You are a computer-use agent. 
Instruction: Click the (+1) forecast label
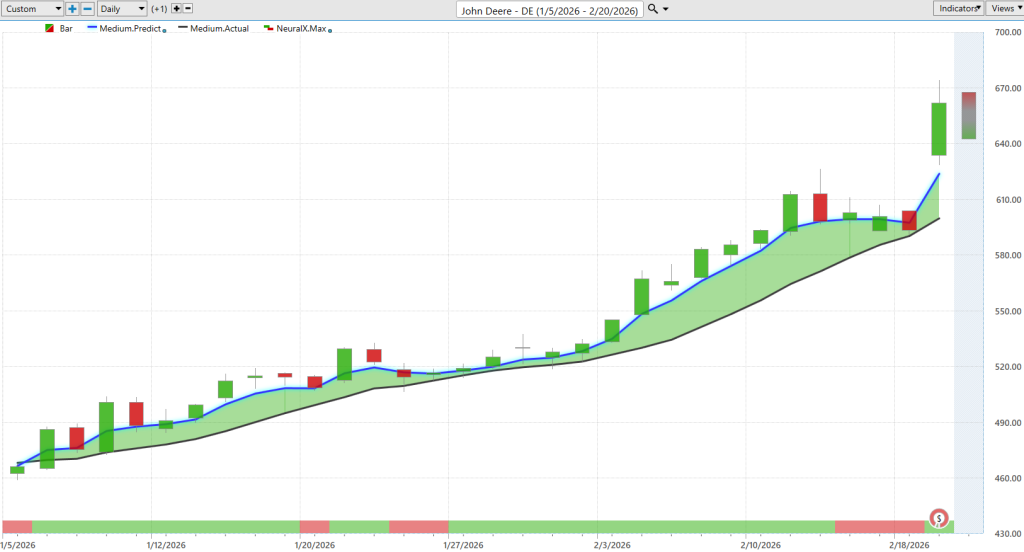coord(159,9)
